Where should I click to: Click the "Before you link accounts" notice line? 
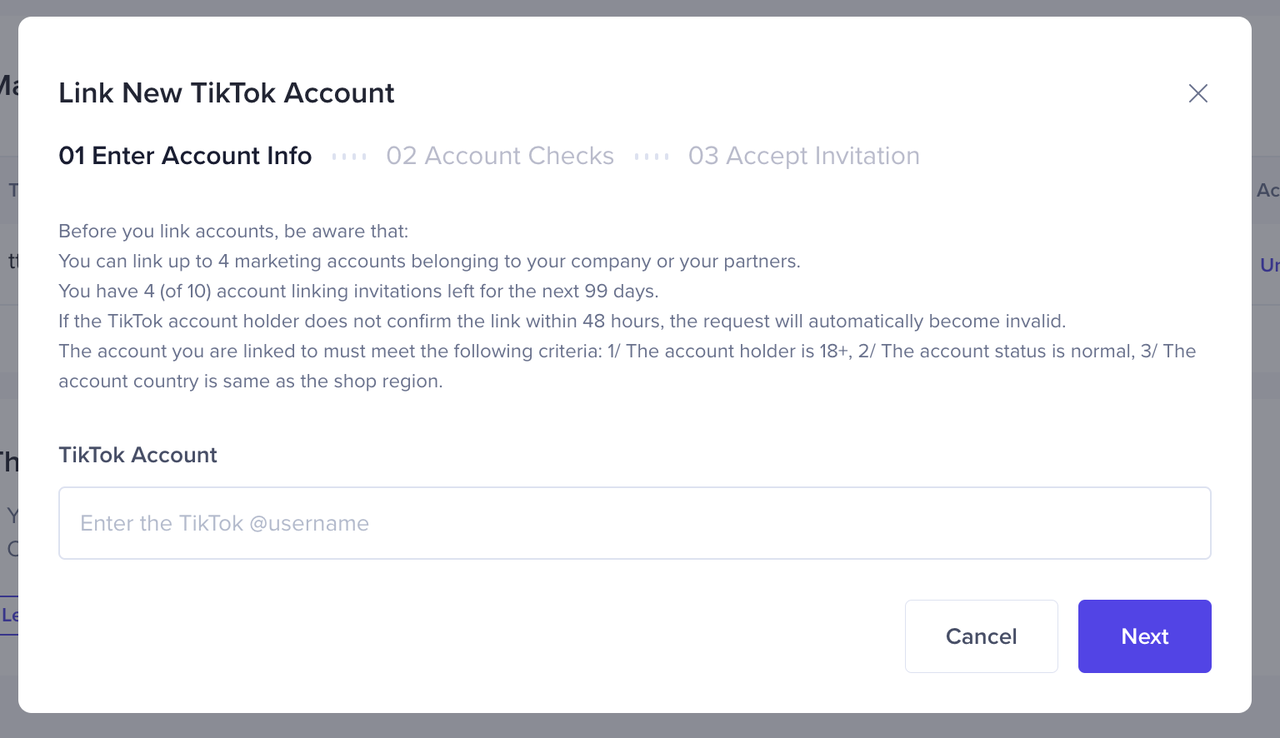233,231
